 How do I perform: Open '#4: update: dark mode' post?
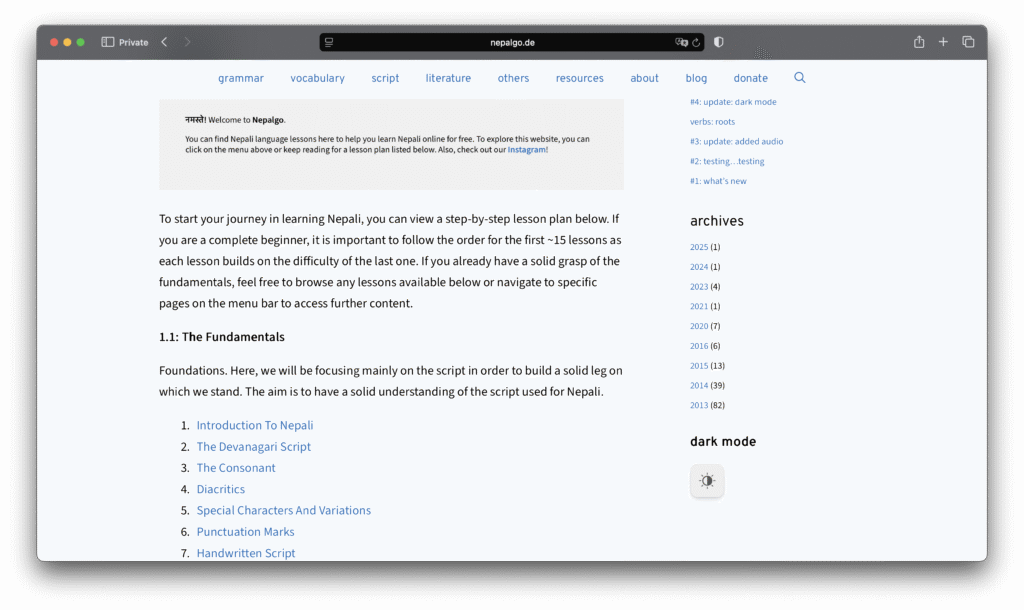pos(733,102)
